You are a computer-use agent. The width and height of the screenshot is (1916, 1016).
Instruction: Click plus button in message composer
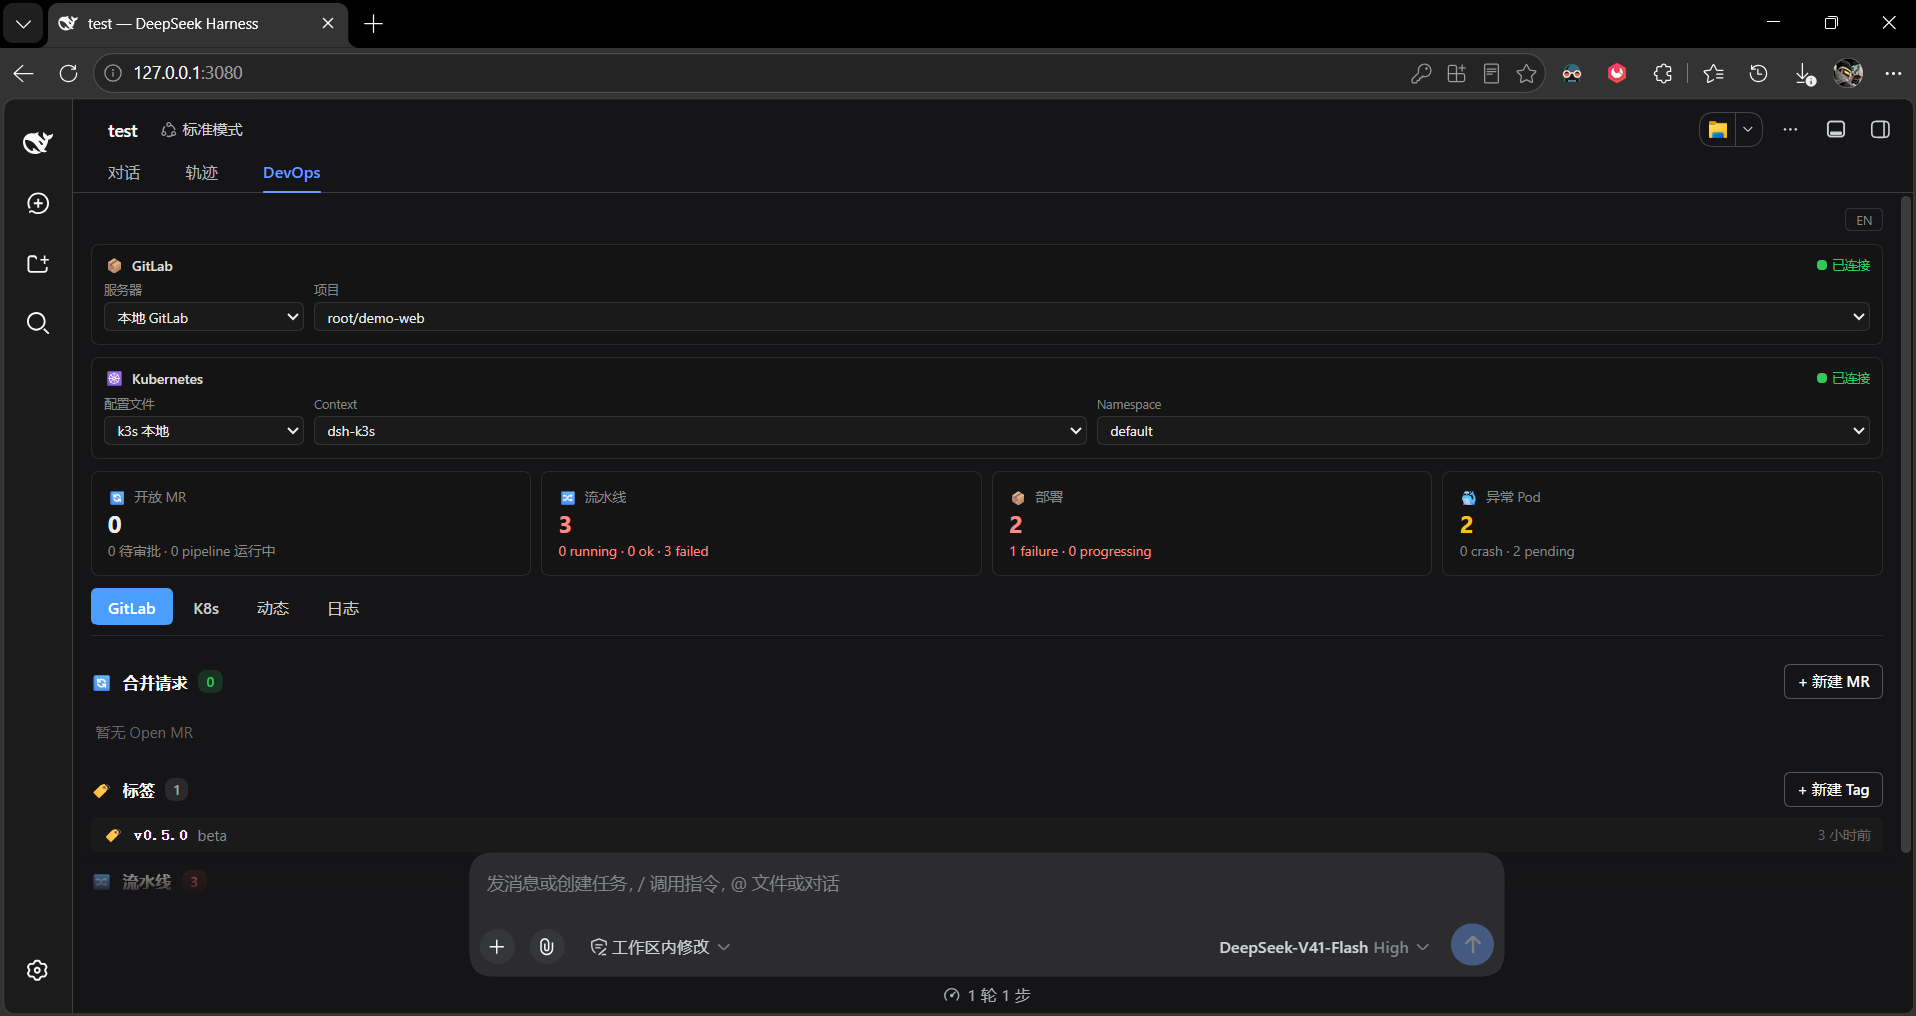tap(497, 946)
